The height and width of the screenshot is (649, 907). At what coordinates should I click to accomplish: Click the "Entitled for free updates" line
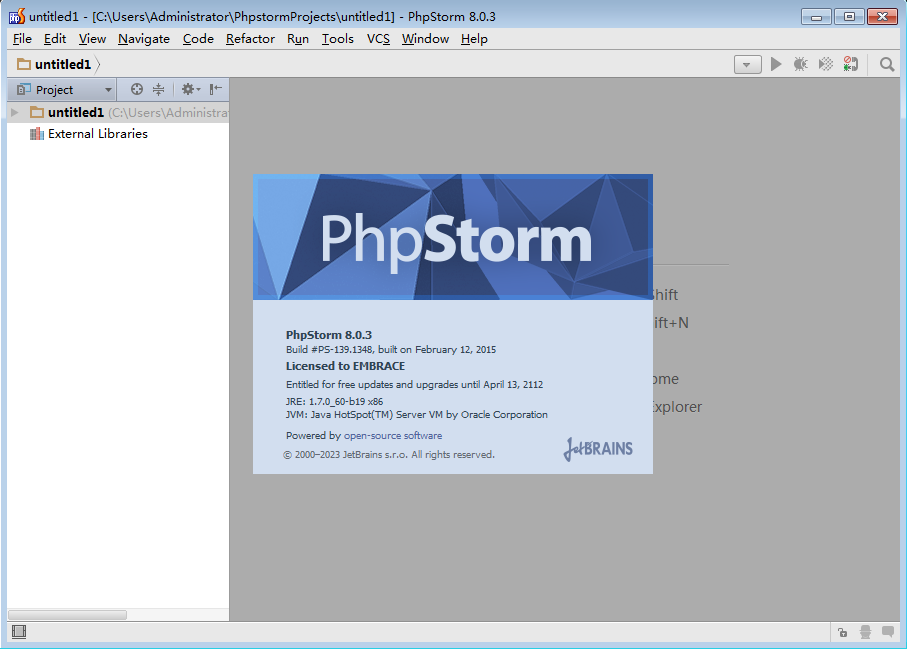pyautogui.click(x=414, y=385)
